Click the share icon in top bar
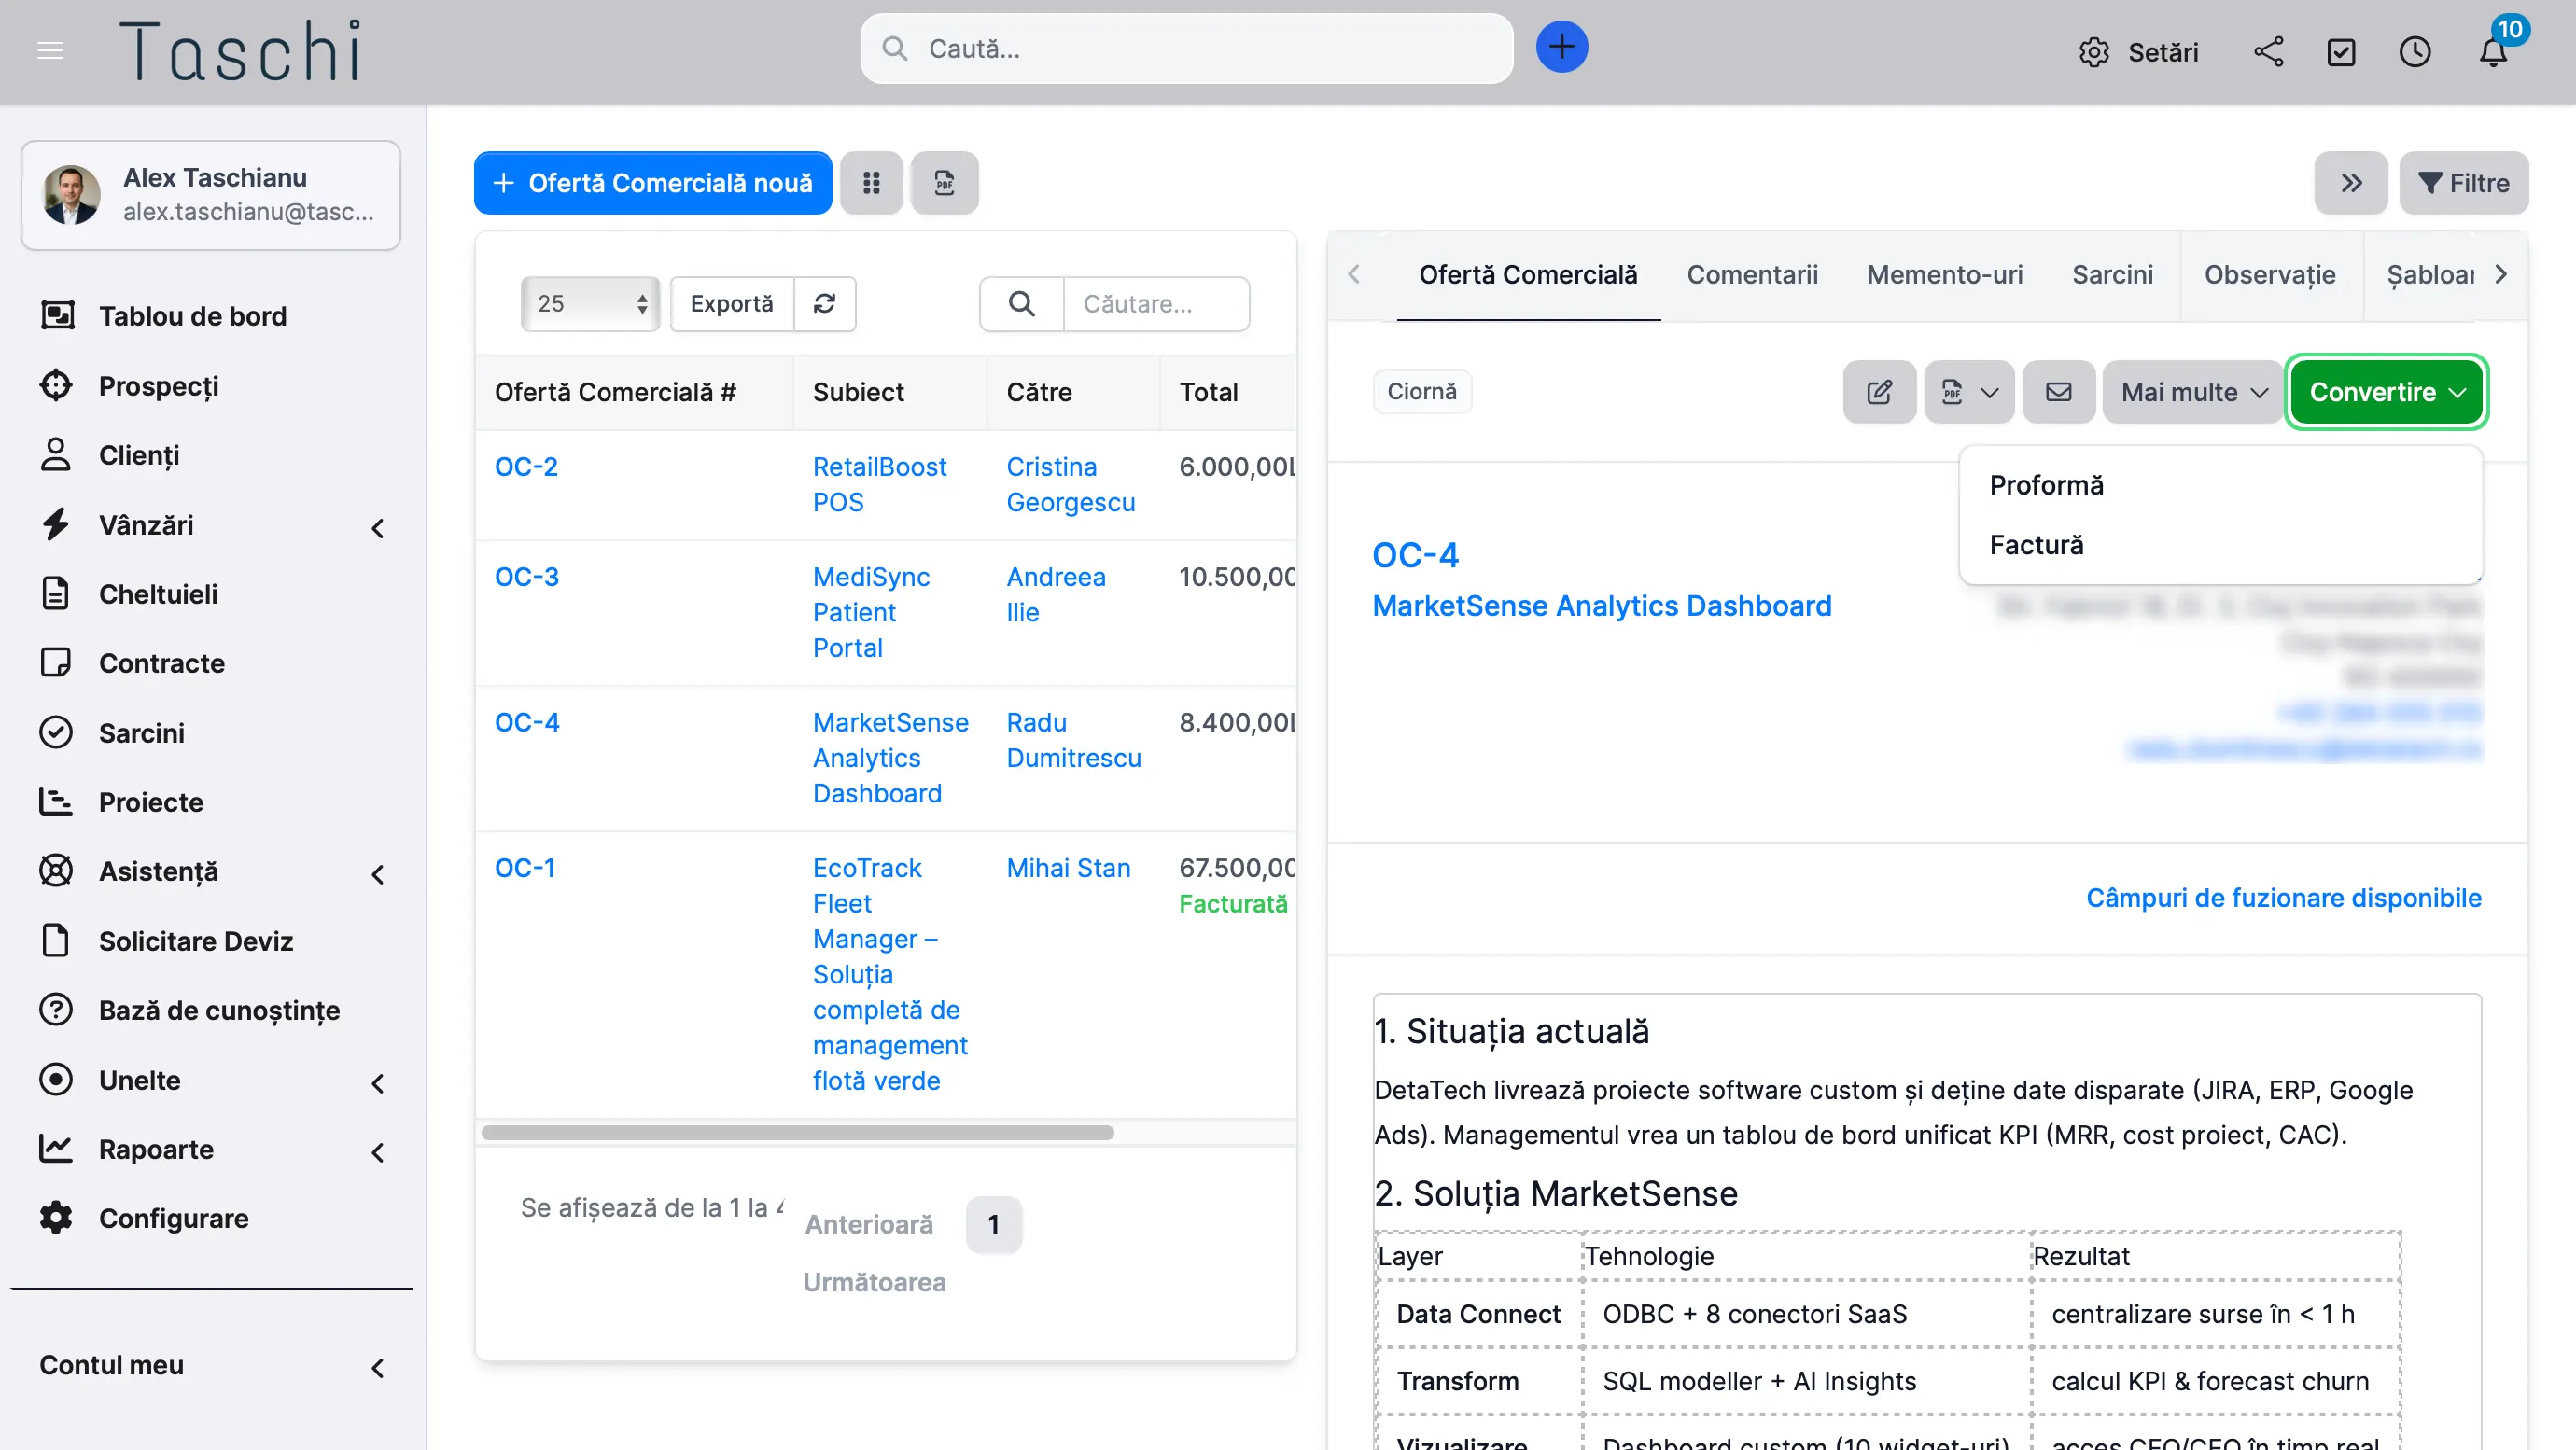Screen dimensions: 2576x1450 pyautogui.click(x=2268, y=52)
